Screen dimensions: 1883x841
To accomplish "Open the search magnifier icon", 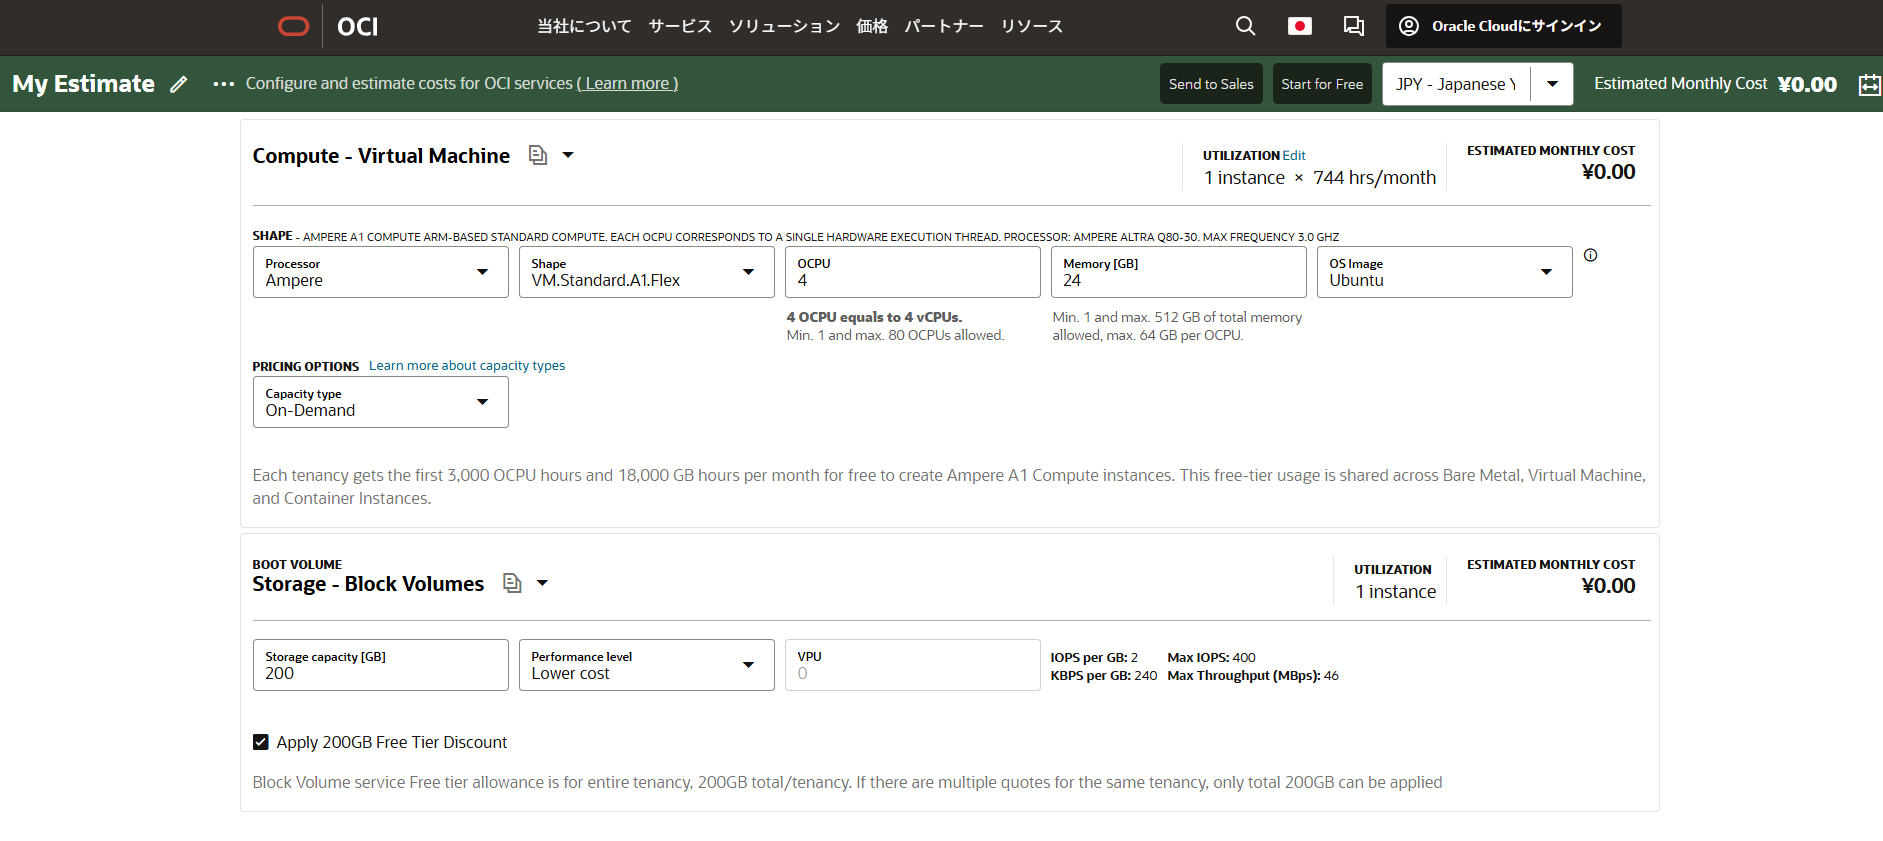I will point(1245,26).
